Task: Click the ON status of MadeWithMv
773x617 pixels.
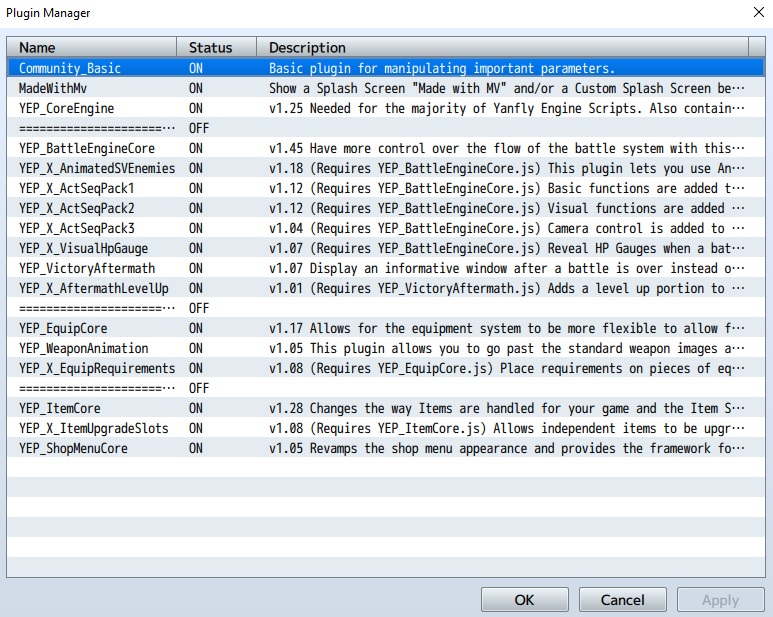Action: pyautogui.click(x=196, y=88)
